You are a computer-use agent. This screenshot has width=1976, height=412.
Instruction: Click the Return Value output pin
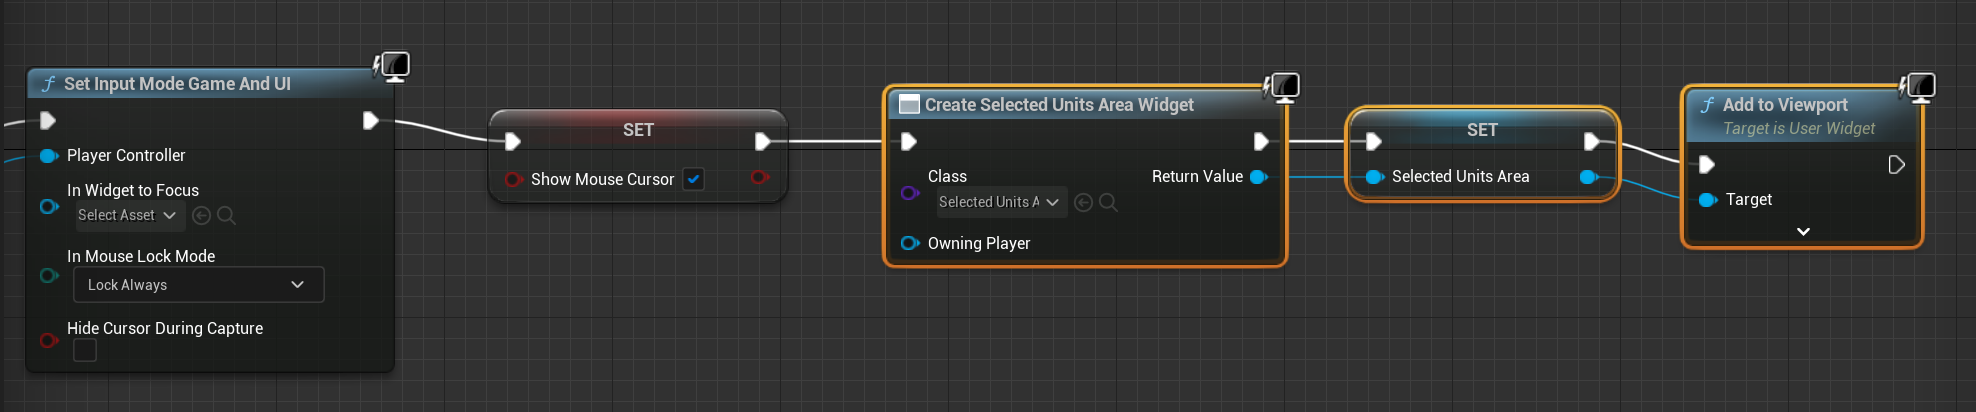tap(1259, 177)
